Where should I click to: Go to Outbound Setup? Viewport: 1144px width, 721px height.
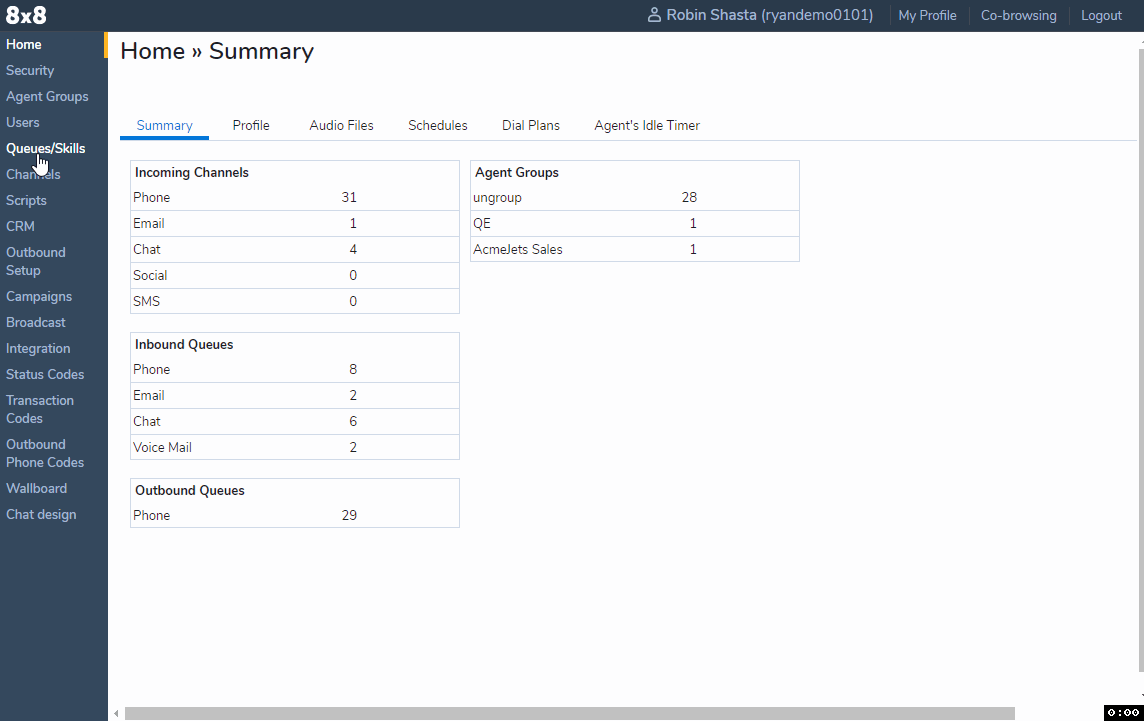36,261
